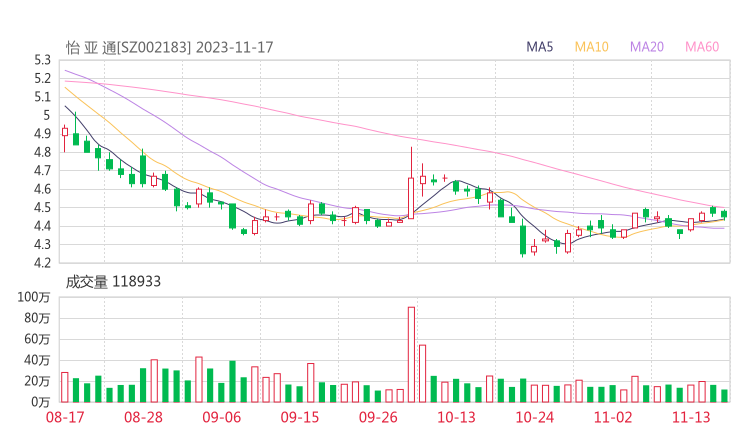Click the 20万 volume axis label
This screenshot has width=740, height=440.
[37, 381]
